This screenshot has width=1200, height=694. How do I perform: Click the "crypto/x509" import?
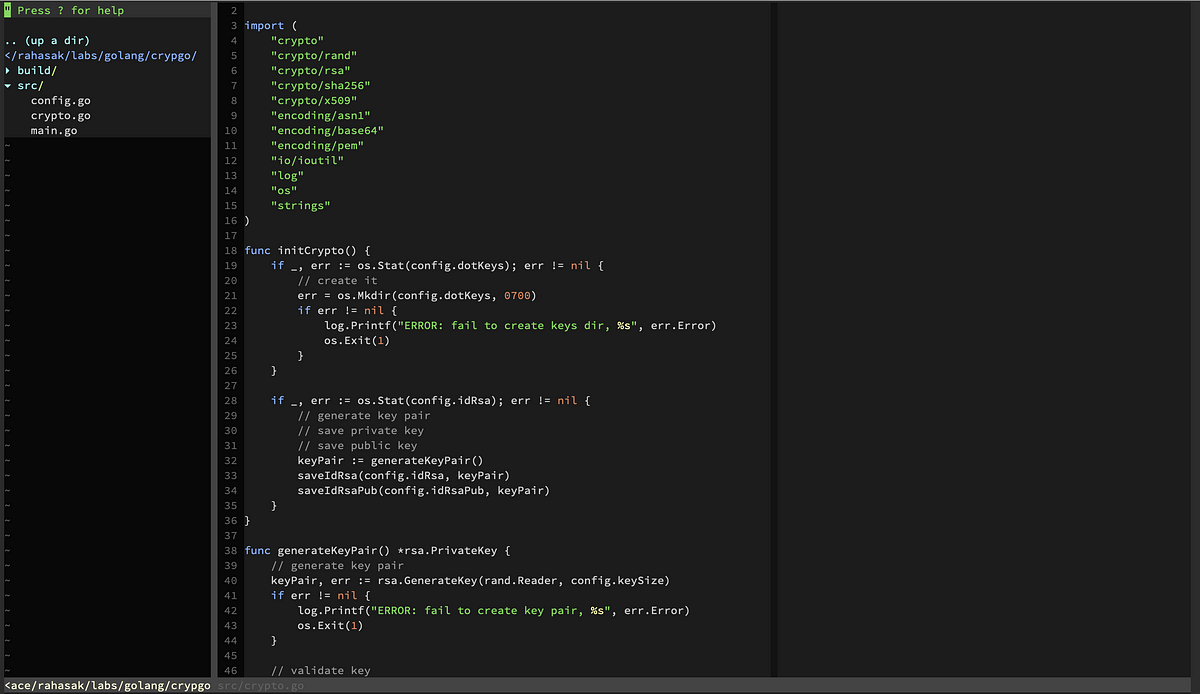click(x=314, y=100)
